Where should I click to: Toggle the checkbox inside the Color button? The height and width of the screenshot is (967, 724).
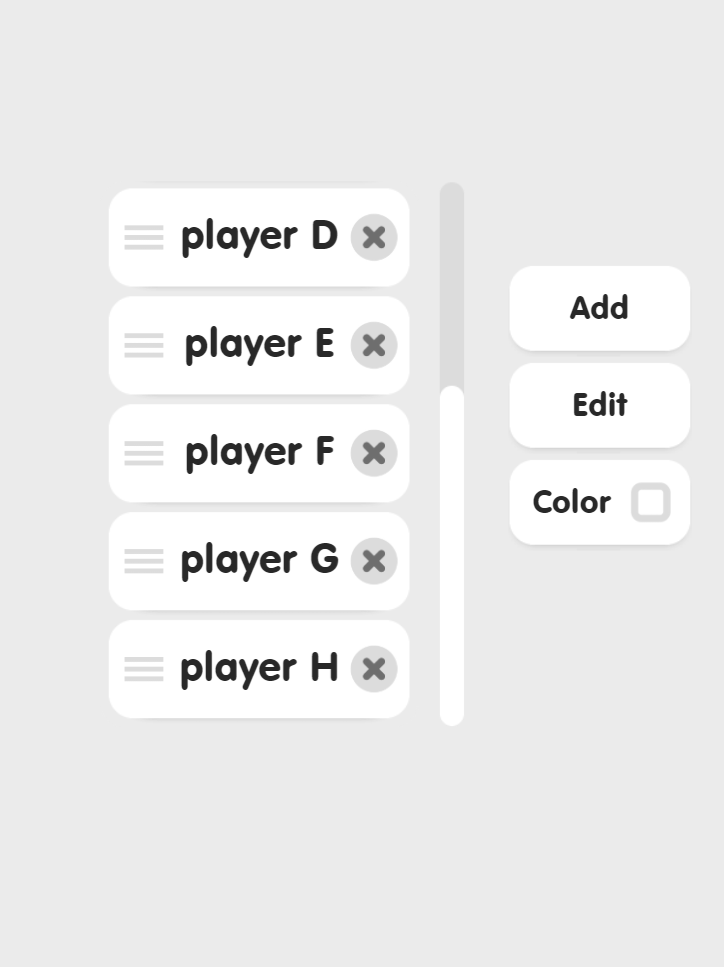(x=650, y=503)
